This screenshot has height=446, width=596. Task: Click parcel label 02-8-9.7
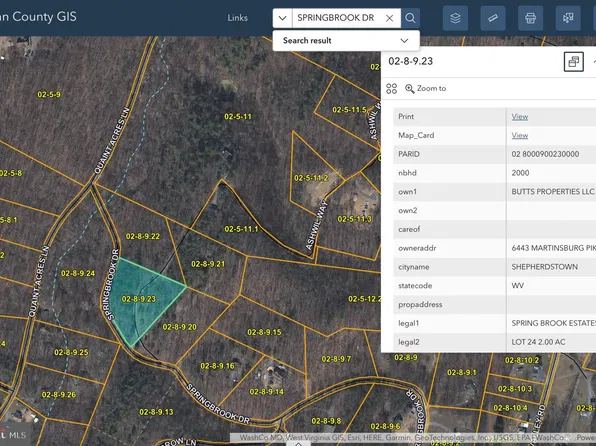coord(336,359)
